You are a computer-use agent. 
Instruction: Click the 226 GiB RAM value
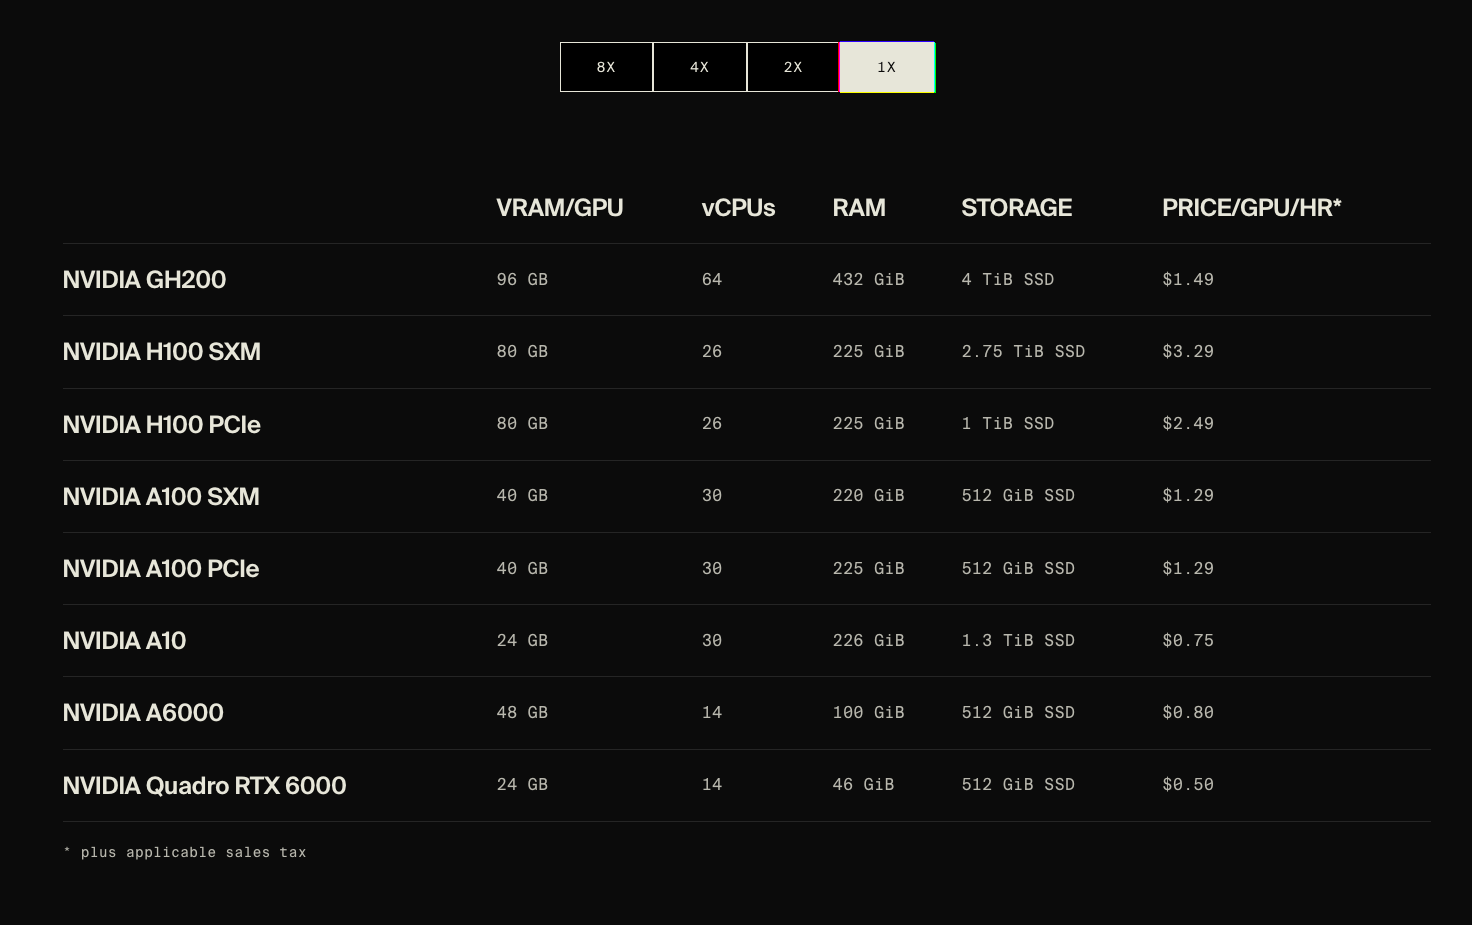click(x=868, y=641)
